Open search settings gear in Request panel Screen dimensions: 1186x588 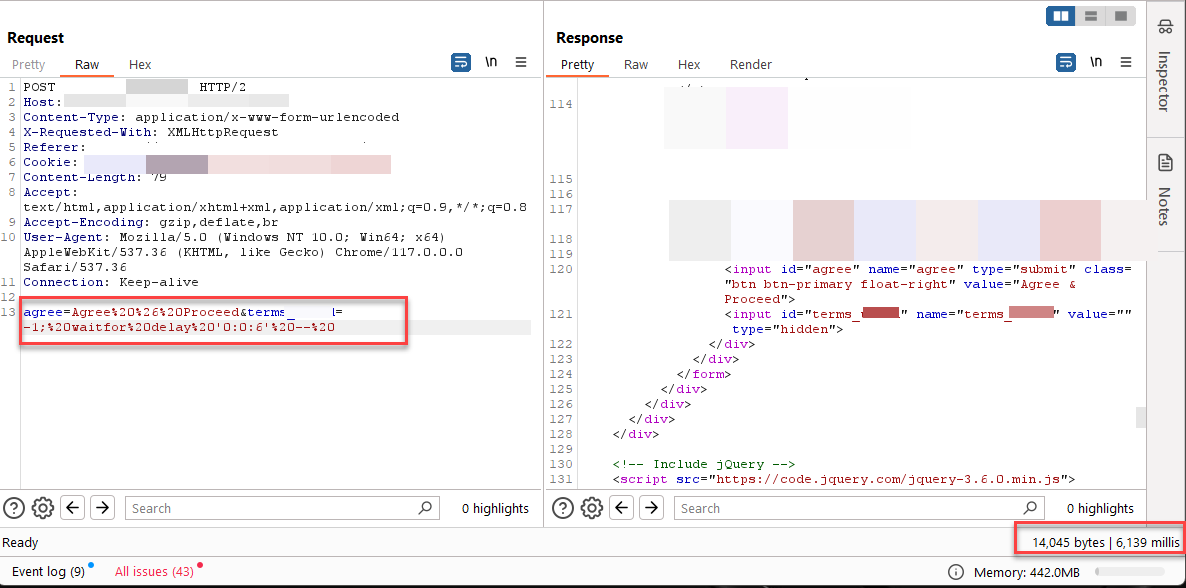43,508
